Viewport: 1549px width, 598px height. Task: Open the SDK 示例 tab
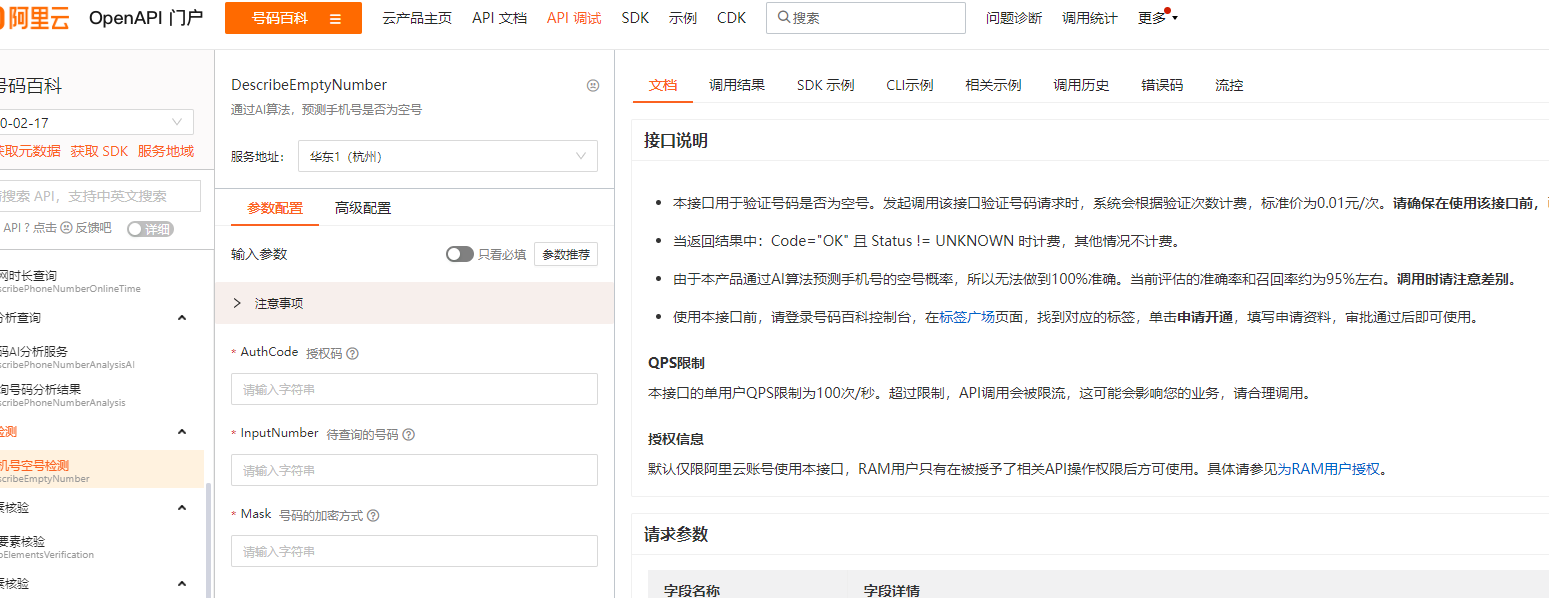click(x=826, y=85)
